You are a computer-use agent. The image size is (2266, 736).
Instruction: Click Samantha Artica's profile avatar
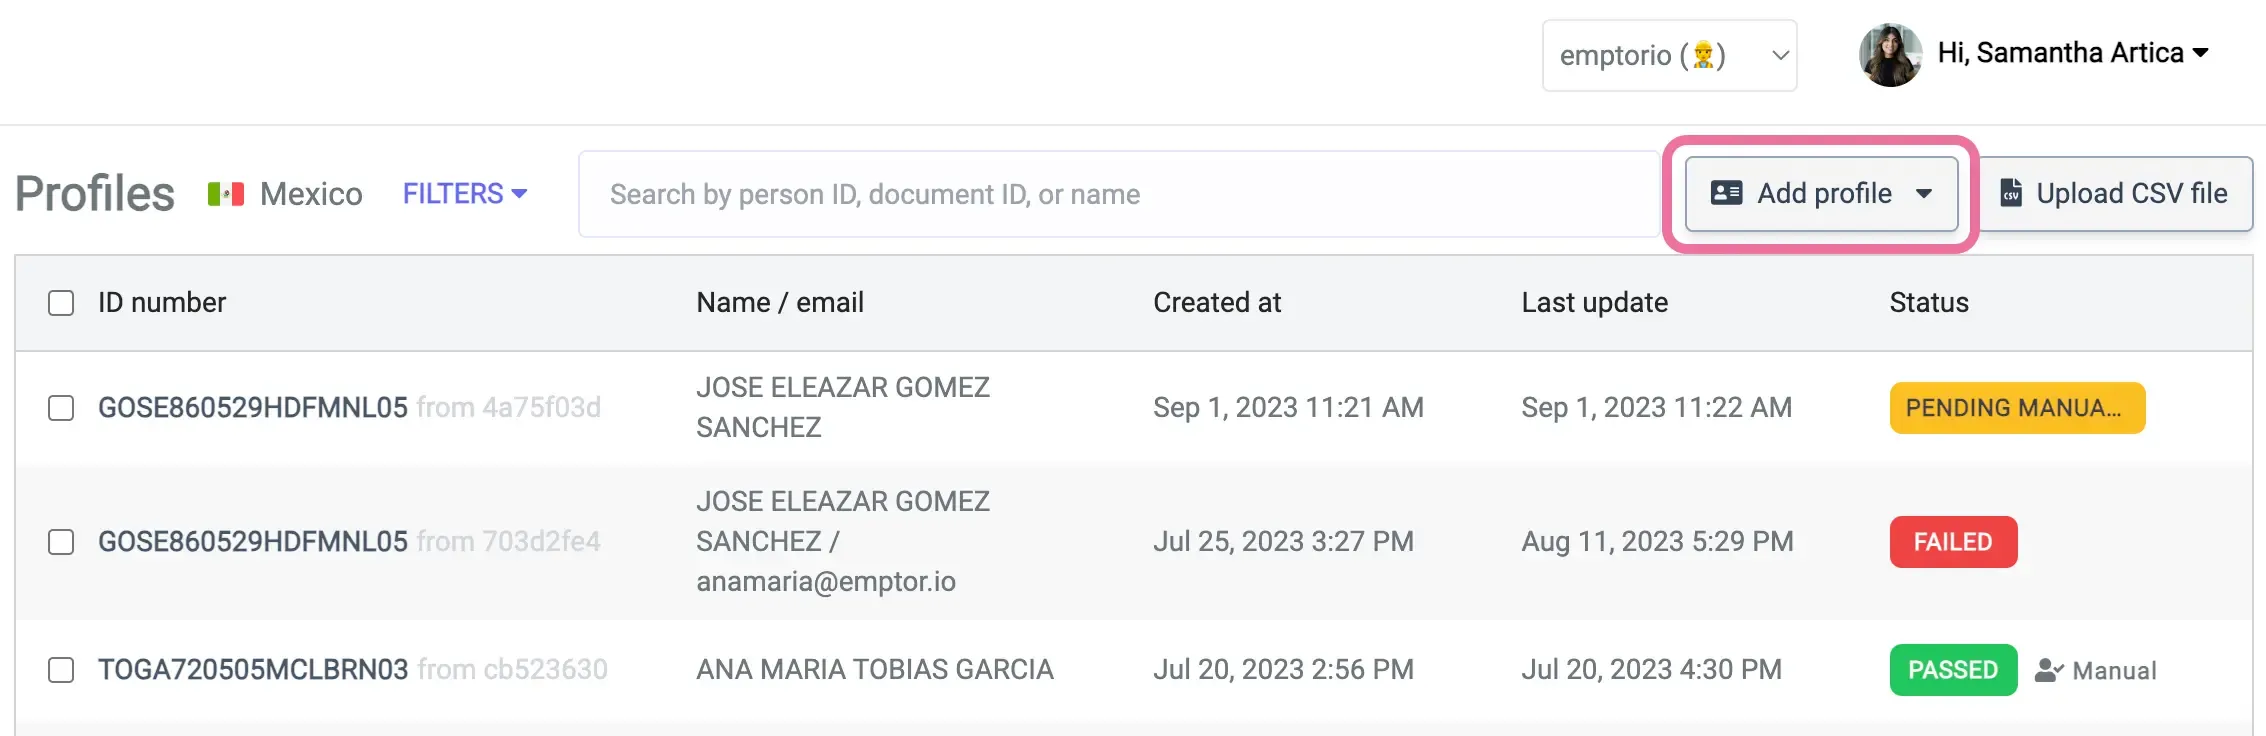point(1889,55)
